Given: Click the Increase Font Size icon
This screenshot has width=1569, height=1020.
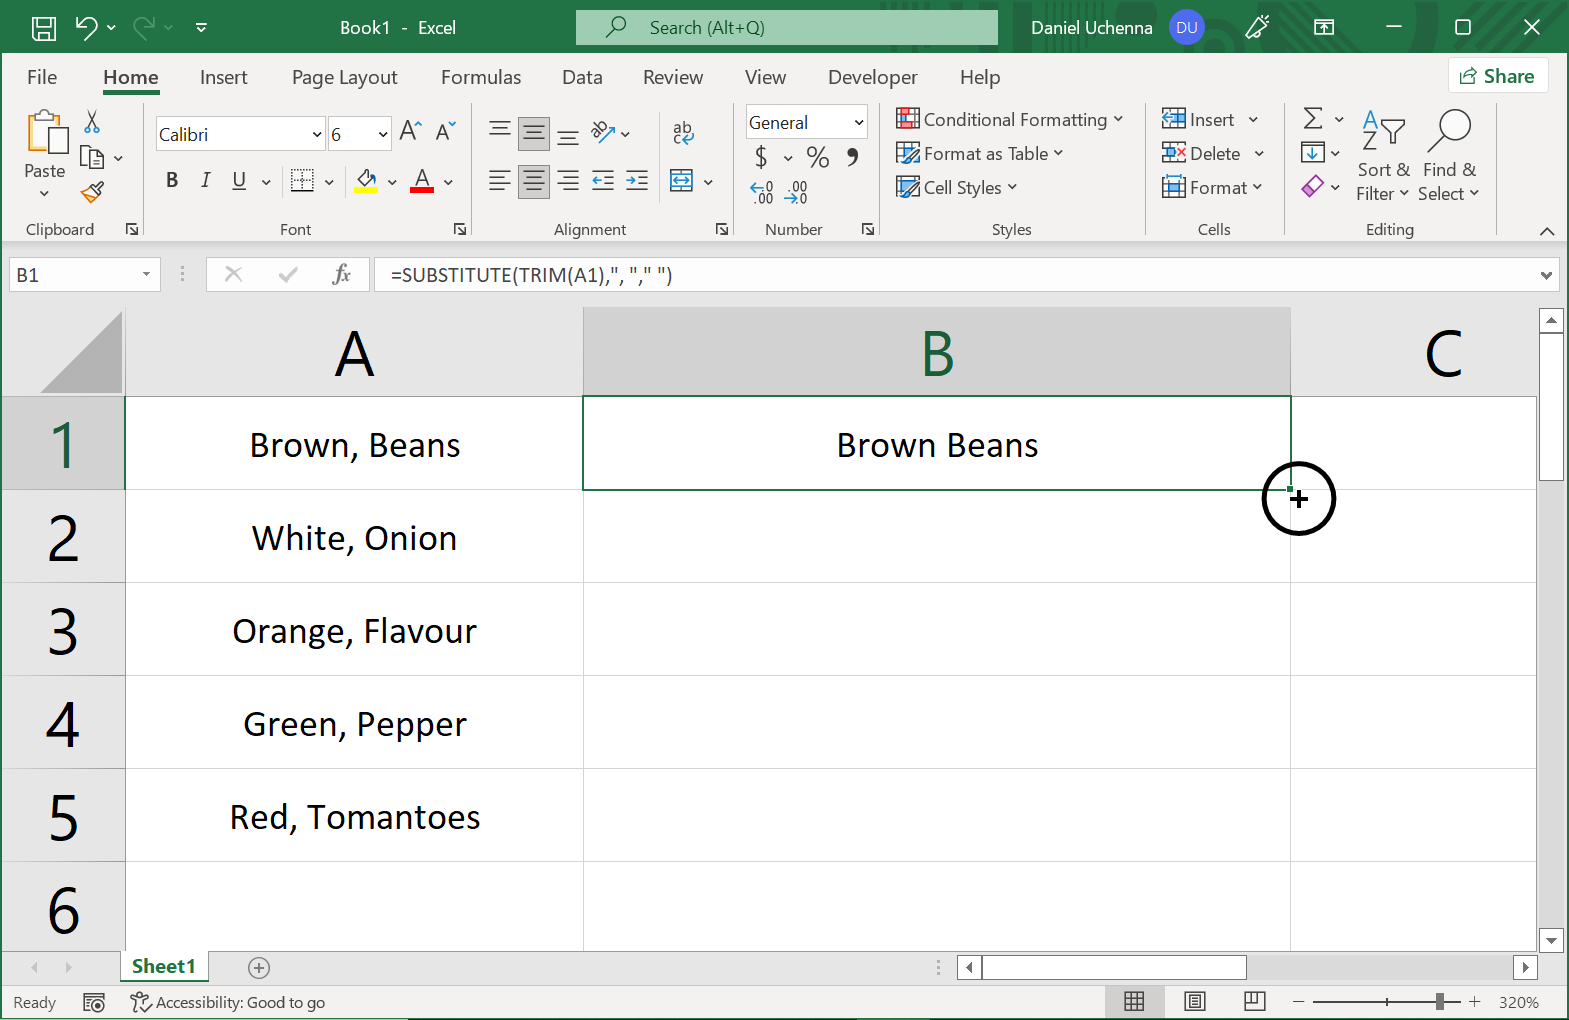Looking at the screenshot, I should coord(410,132).
